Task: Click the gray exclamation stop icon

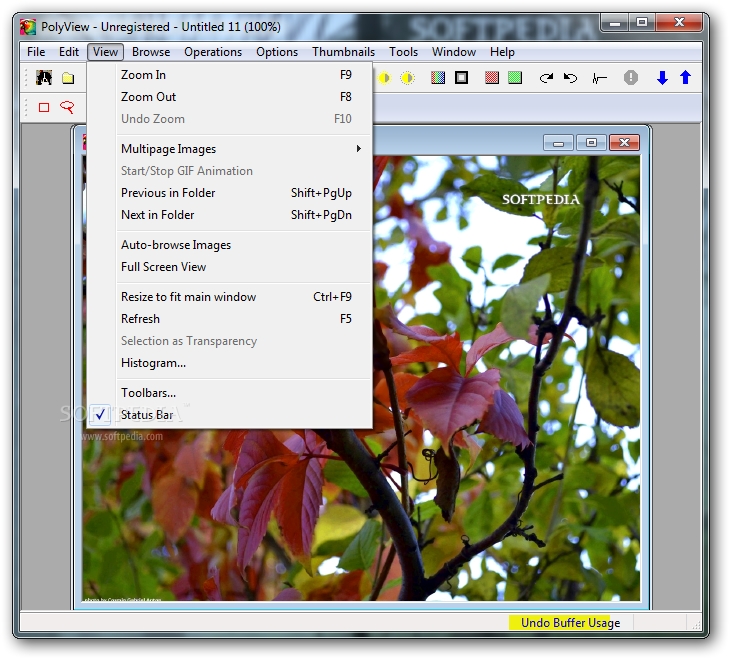Action: click(x=630, y=78)
